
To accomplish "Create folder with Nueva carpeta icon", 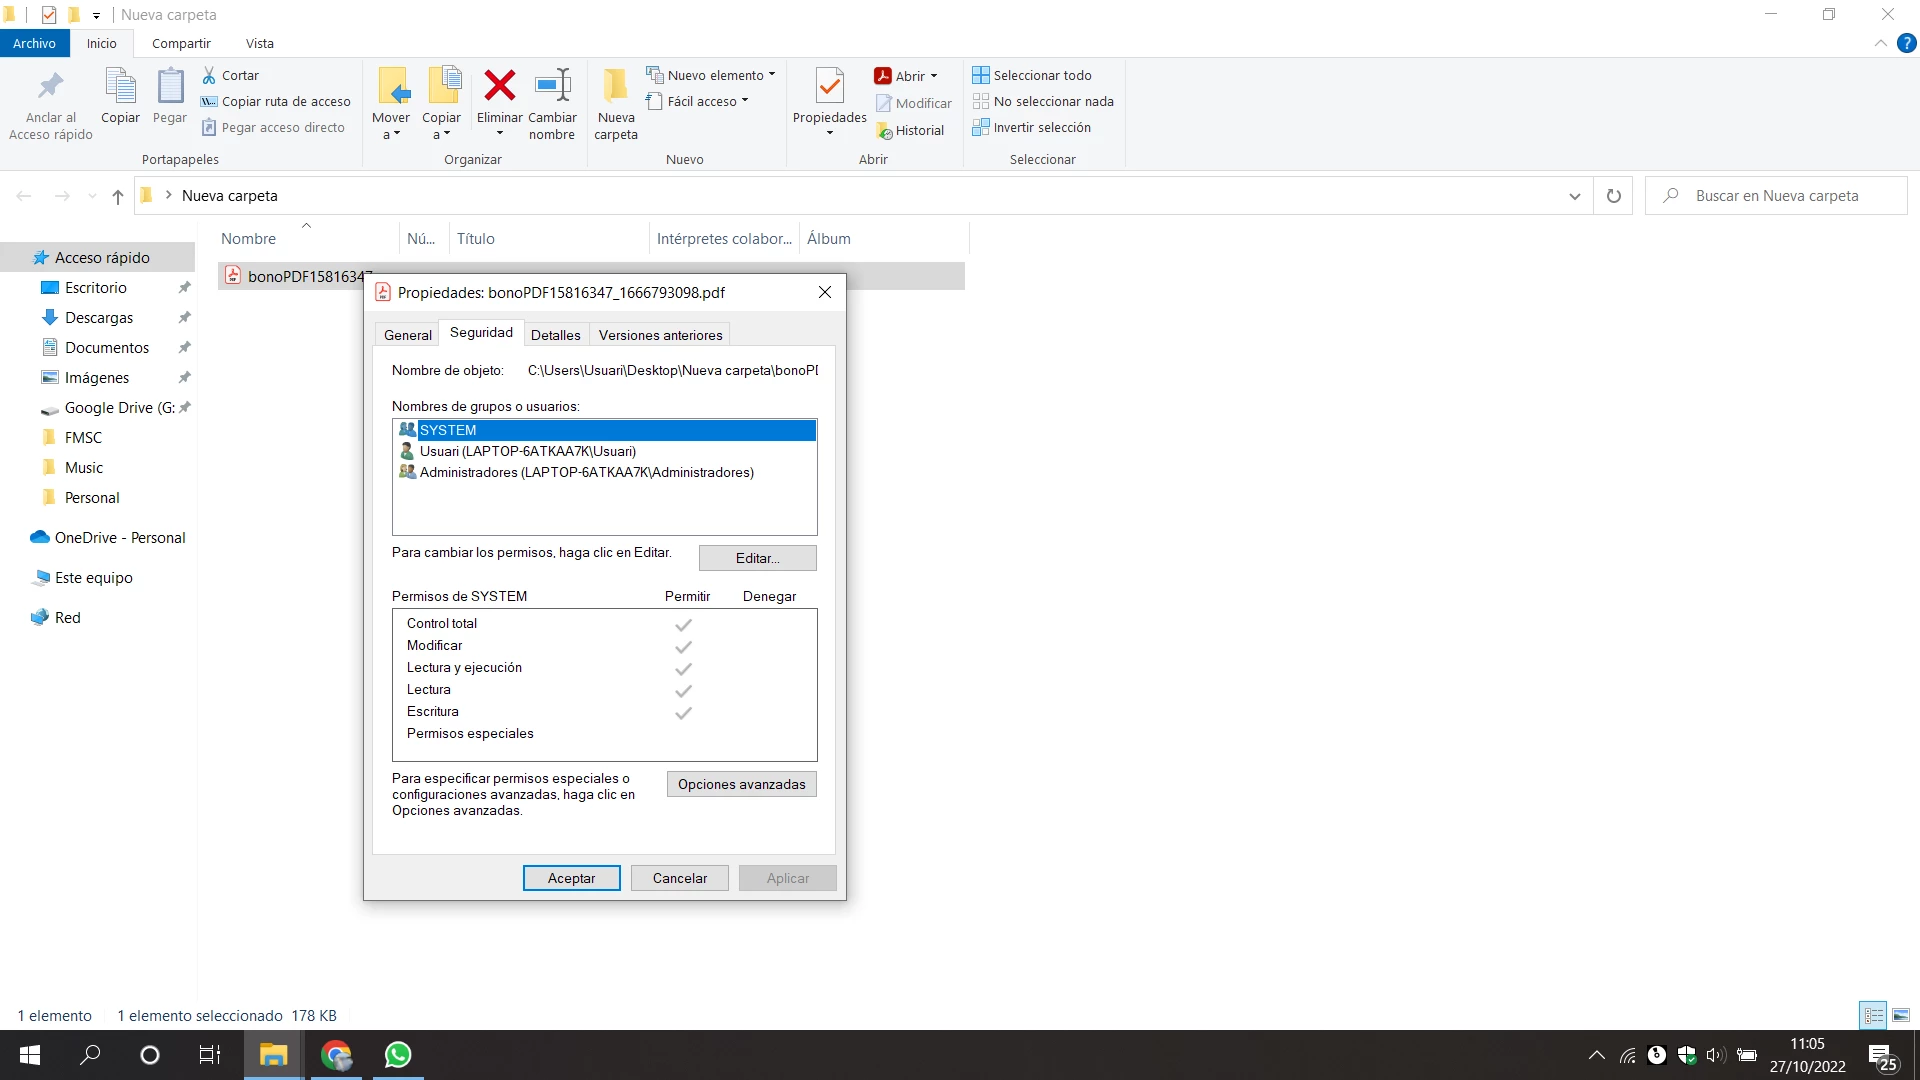I will click(x=615, y=87).
